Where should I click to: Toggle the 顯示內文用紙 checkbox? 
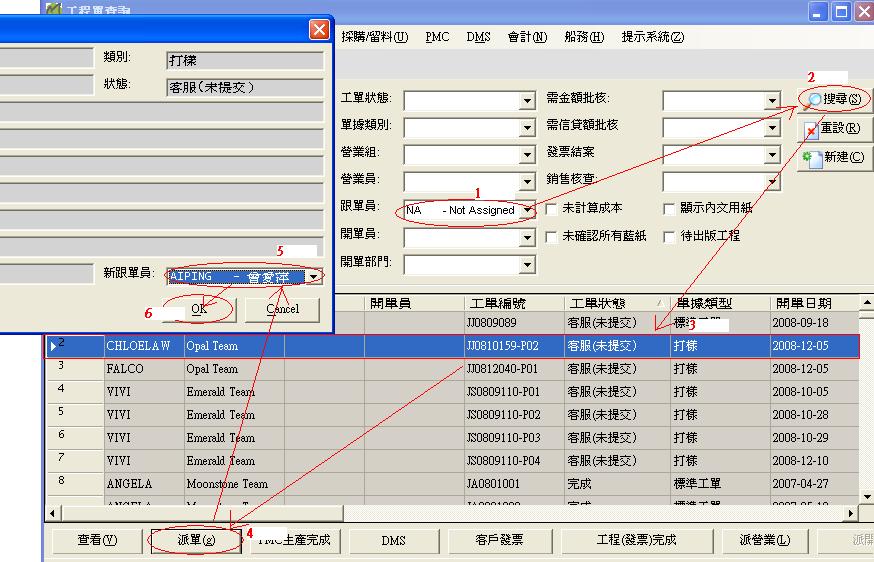(671, 210)
